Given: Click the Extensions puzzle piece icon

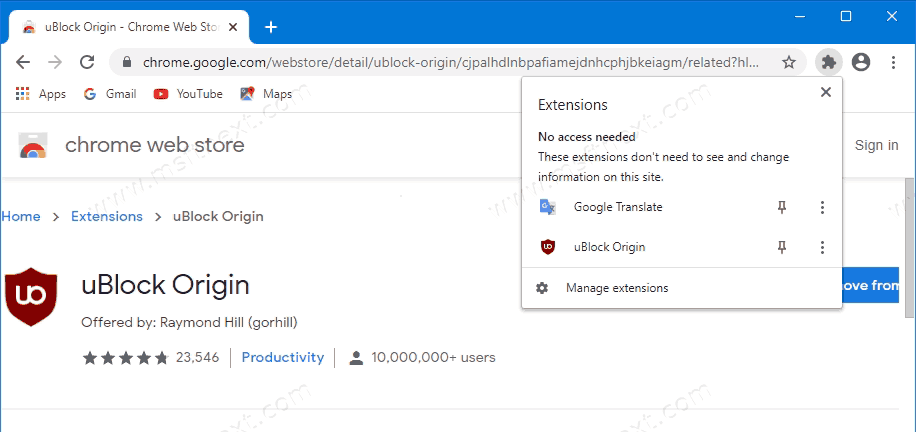Looking at the screenshot, I should pyautogui.click(x=828, y=62).
